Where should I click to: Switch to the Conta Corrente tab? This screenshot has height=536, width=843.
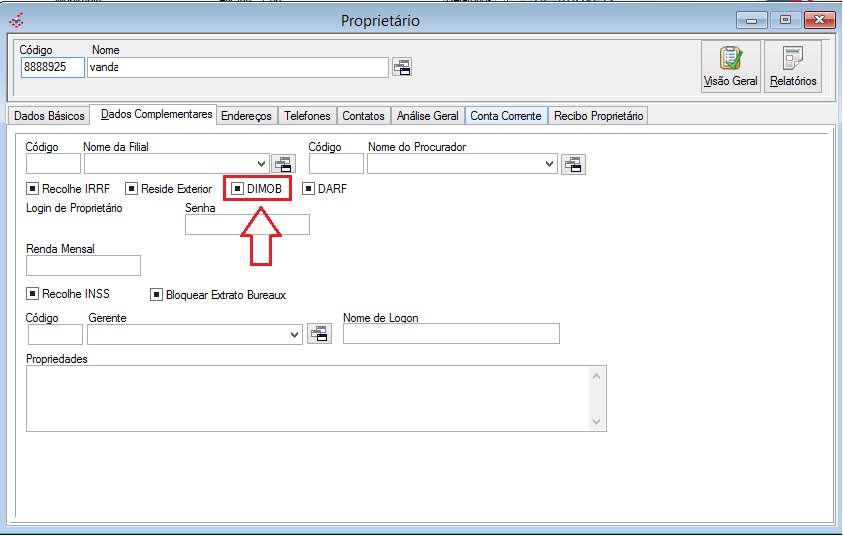point(506,116)
